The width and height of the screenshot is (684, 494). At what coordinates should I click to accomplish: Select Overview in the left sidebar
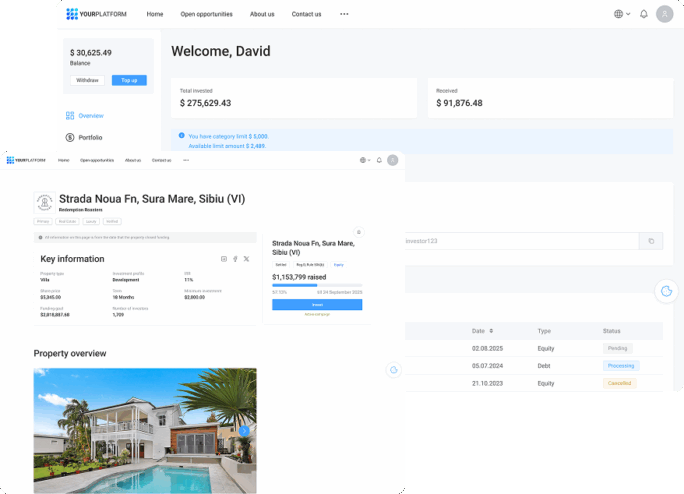coord(90,116)
